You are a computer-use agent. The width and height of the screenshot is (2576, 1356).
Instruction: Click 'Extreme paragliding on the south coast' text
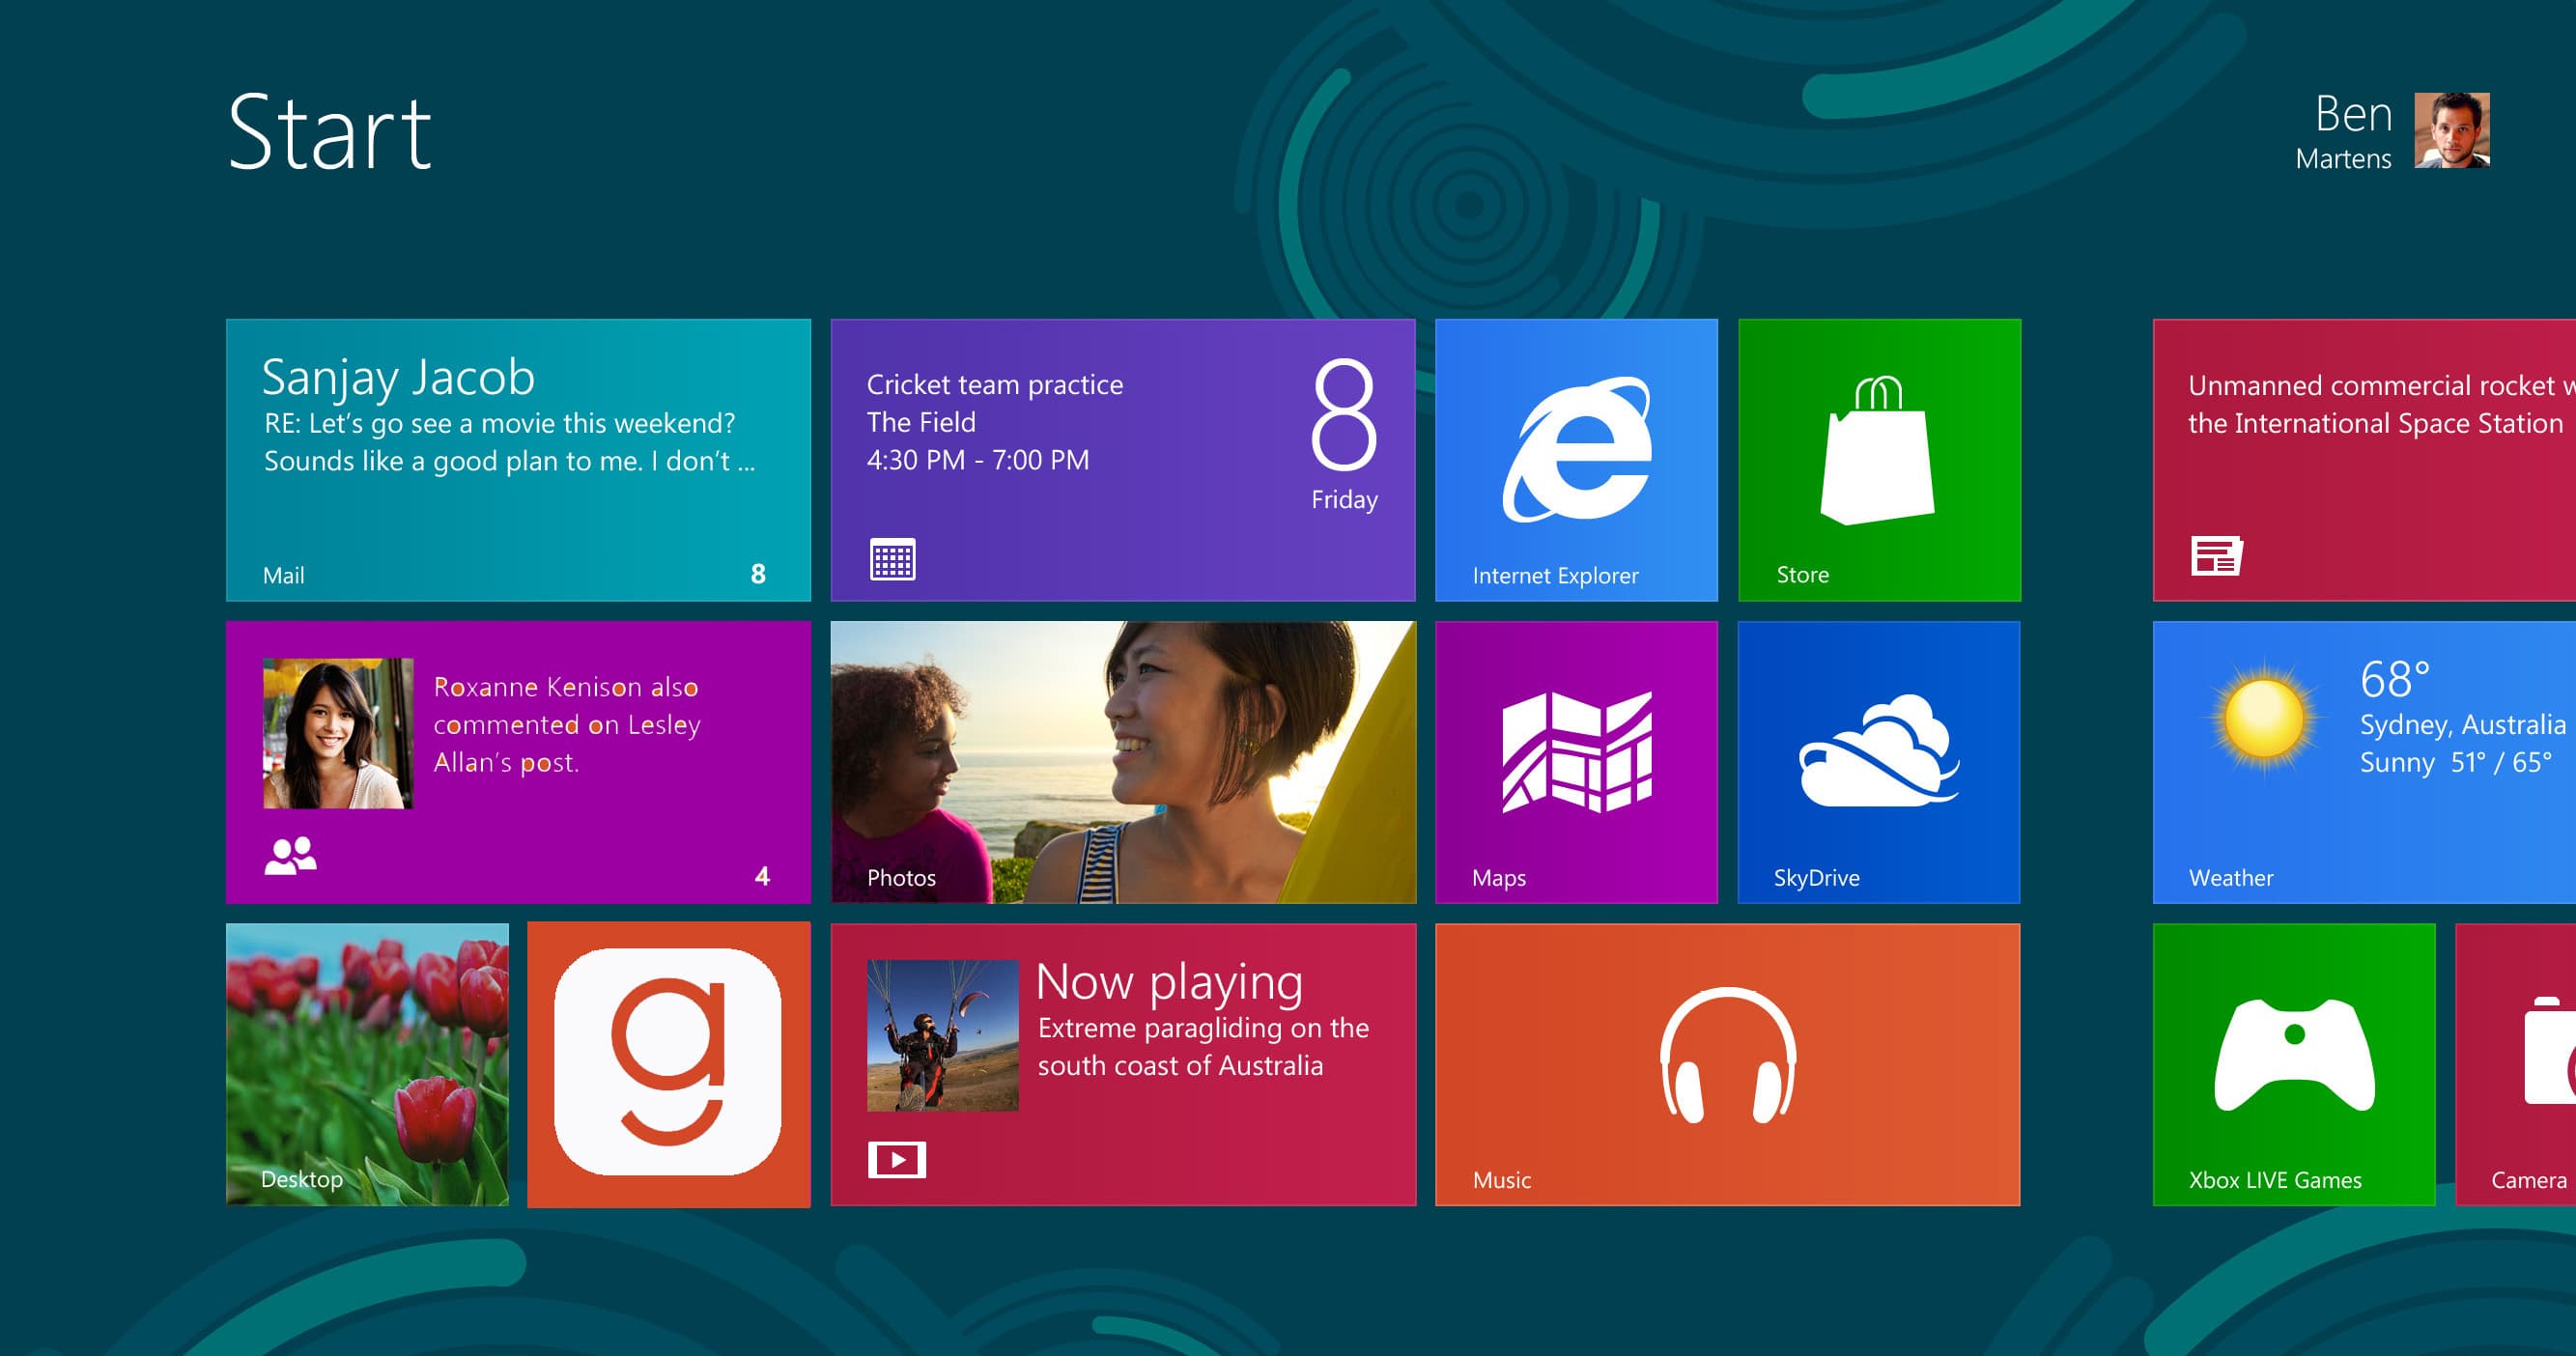(1203, 1047)
